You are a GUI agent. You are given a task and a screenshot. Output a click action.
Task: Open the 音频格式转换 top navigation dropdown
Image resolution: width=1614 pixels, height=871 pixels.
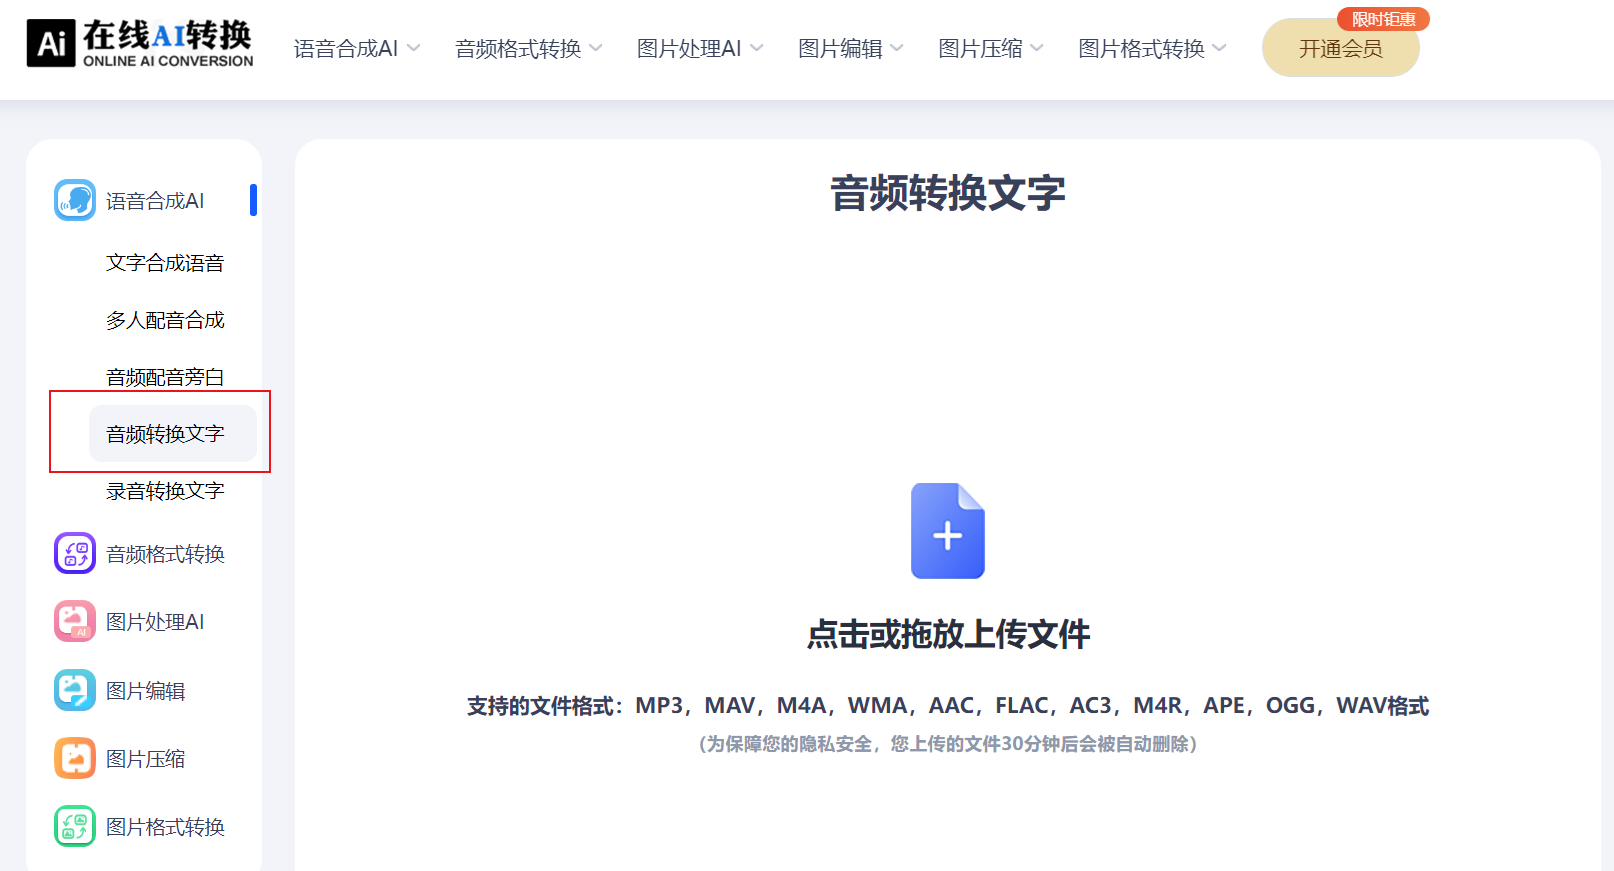click(x=528, y=49)
